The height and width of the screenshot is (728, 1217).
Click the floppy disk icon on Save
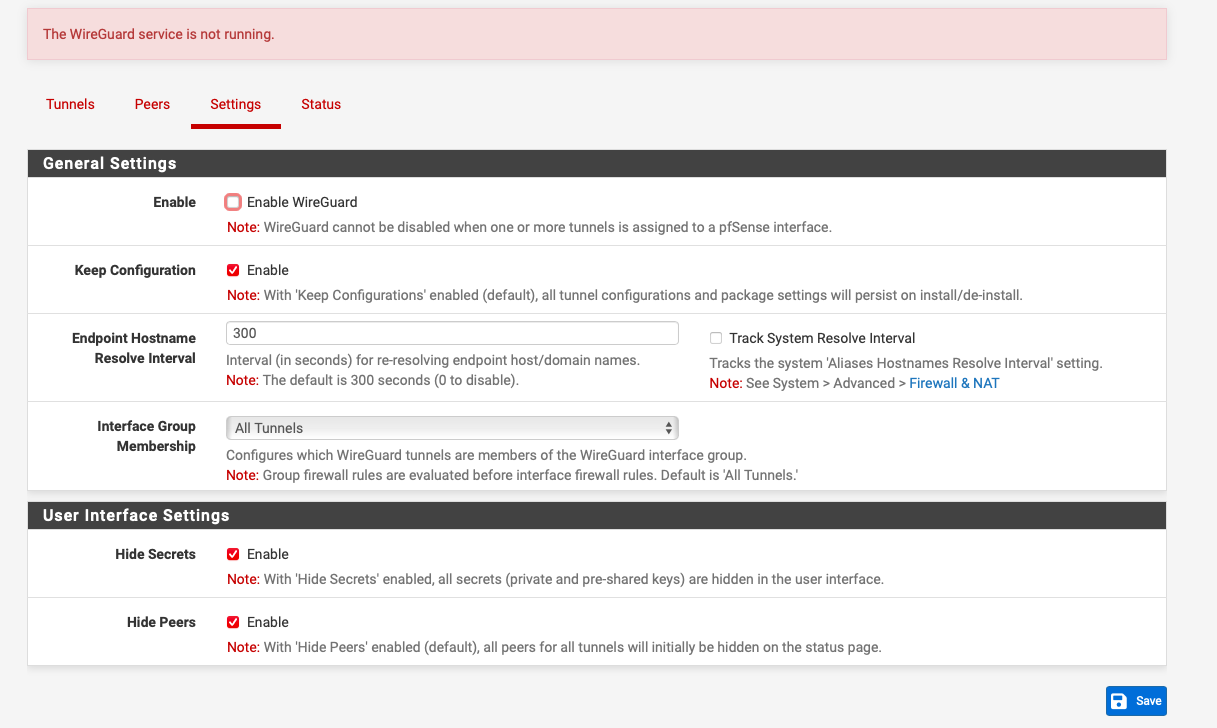(1120, 701)
